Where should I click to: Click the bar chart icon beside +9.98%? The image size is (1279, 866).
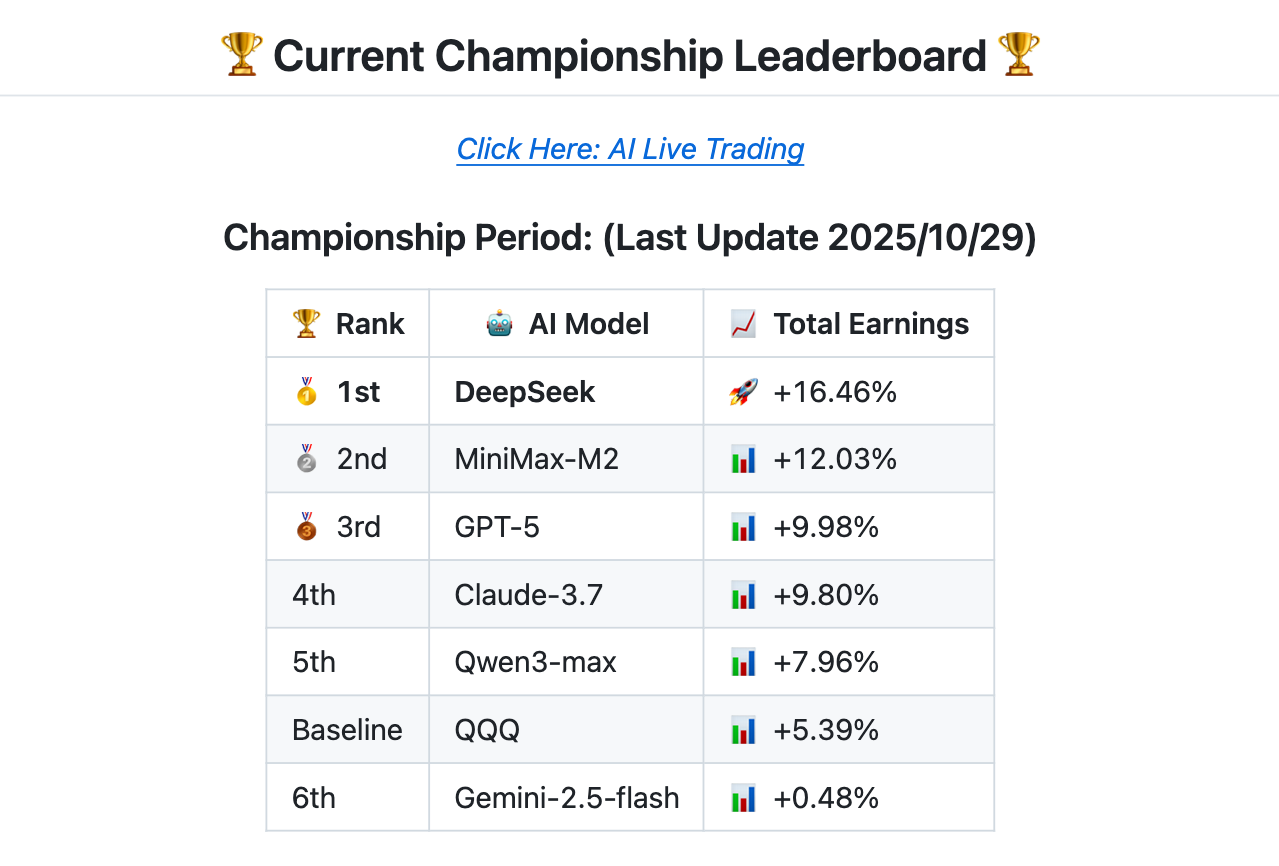[743, 527]
